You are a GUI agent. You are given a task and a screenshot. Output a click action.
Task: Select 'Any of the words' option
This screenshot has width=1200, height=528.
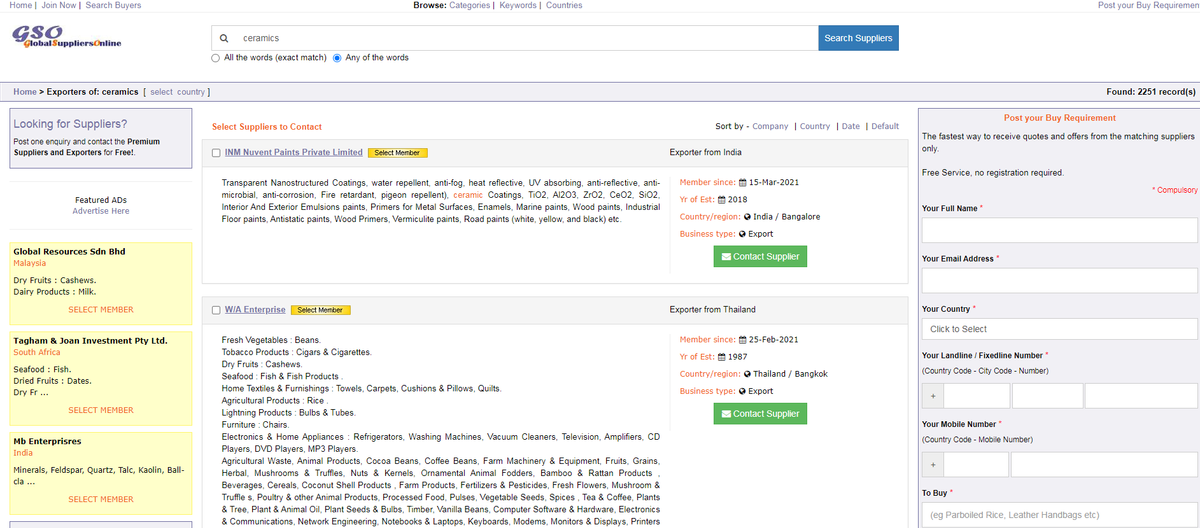click(x=337, y=58)
